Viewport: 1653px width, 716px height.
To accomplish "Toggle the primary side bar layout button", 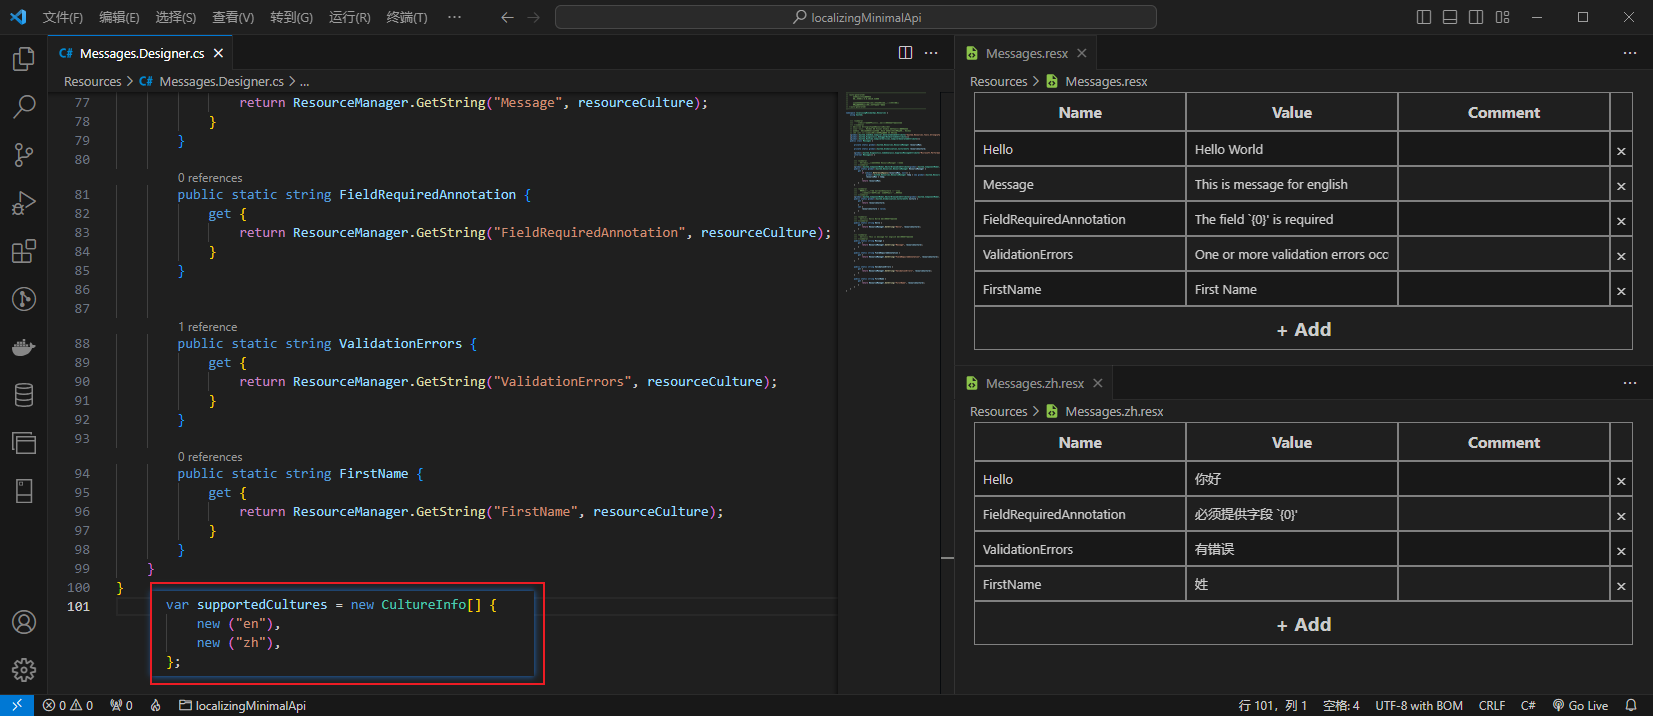I will tap(1424, 17).
